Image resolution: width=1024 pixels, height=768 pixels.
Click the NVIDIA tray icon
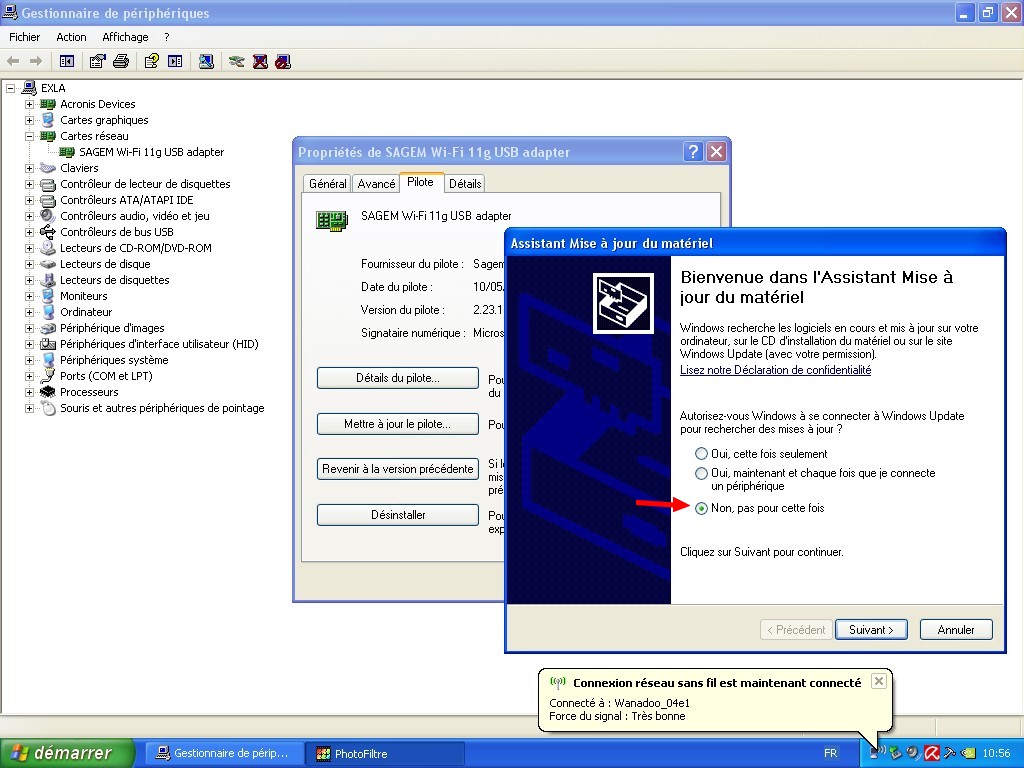(968, 753)
